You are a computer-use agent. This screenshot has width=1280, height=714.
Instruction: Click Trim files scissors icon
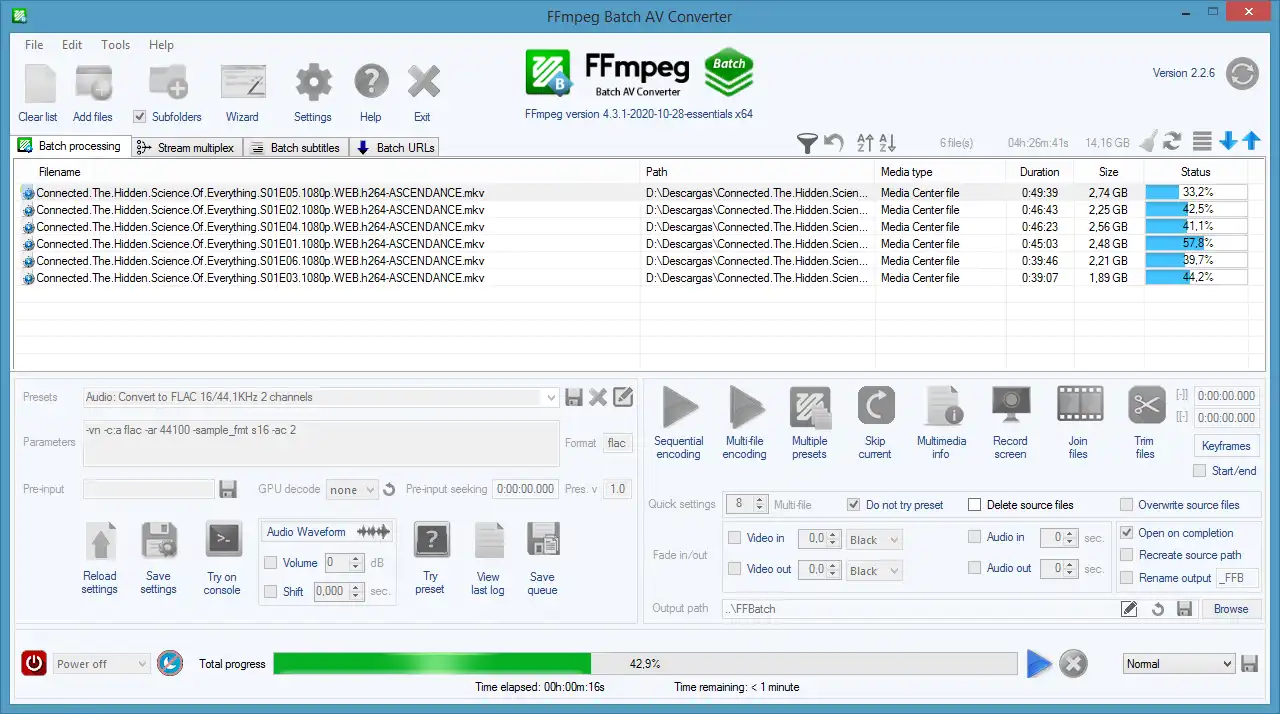(x=1146, y=405)
